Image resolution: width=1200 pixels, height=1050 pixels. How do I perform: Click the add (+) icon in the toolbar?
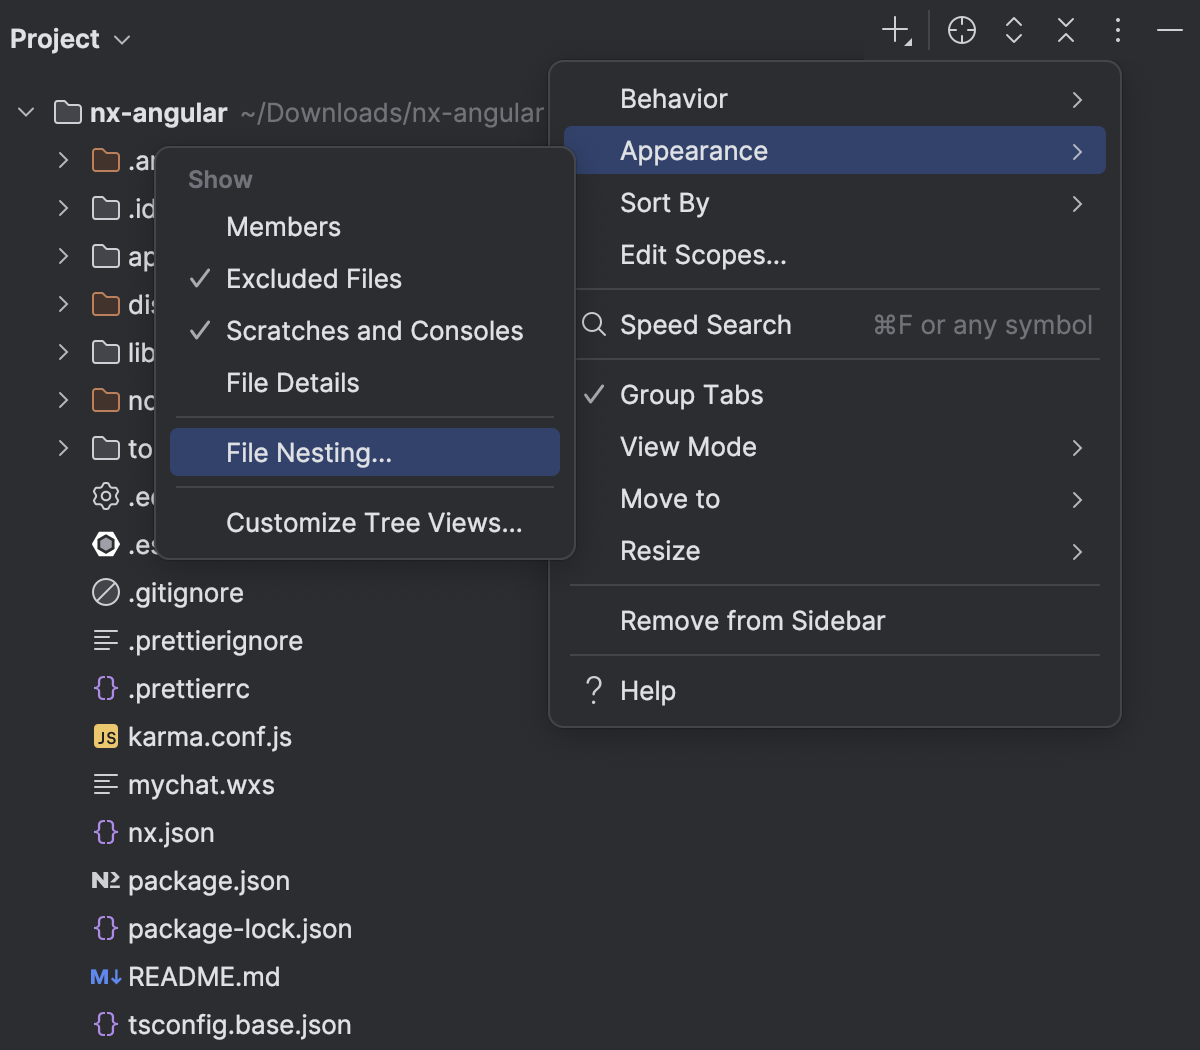tap(893, 30)
